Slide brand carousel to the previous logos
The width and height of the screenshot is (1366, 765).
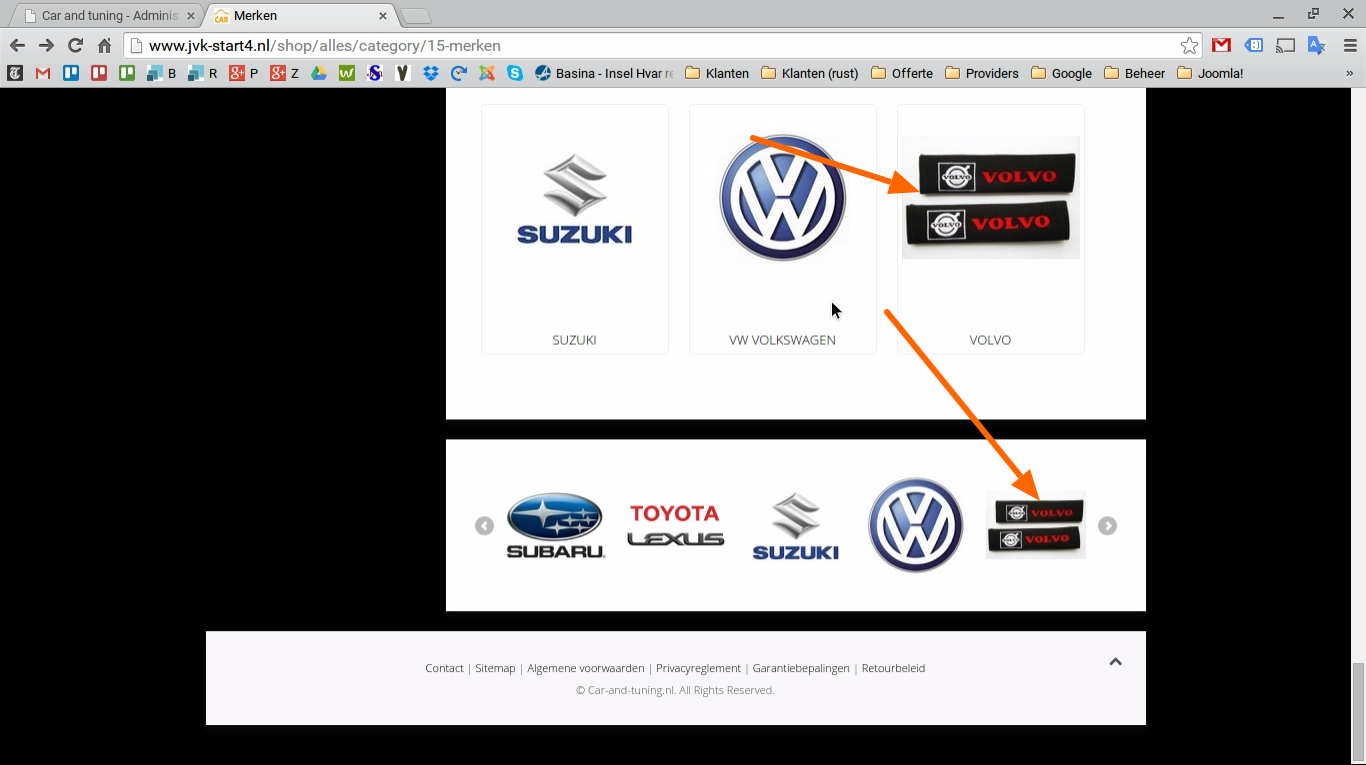pos(484,526)
